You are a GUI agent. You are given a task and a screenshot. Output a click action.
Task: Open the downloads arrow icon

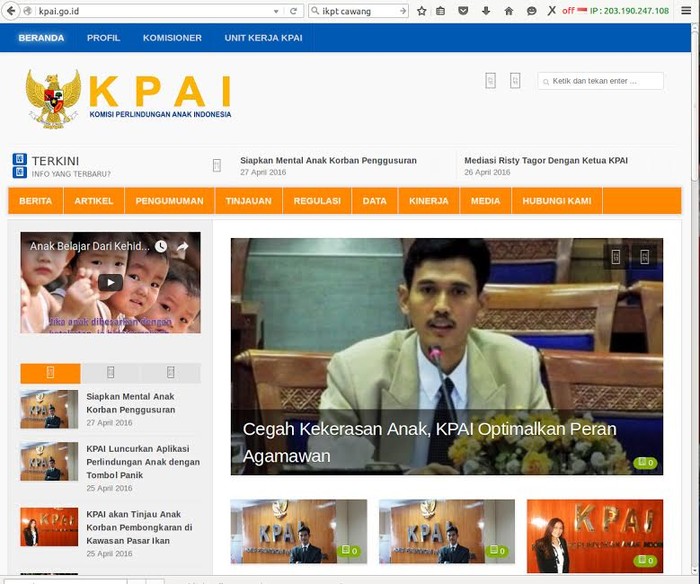point(486,11)
